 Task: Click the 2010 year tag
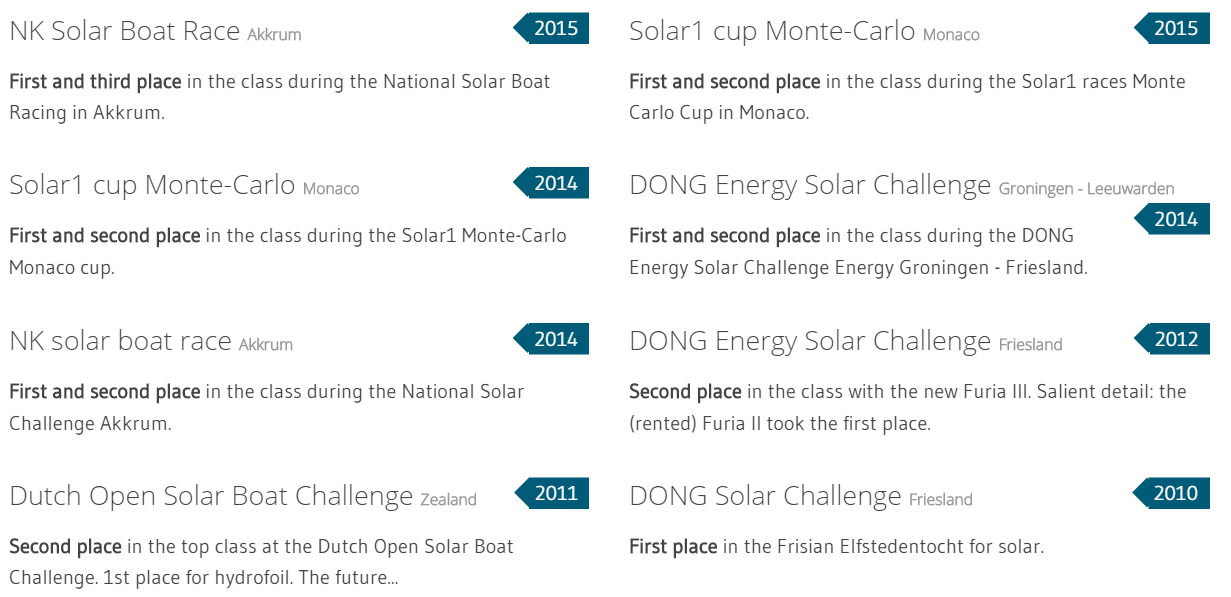(1175, 493)
